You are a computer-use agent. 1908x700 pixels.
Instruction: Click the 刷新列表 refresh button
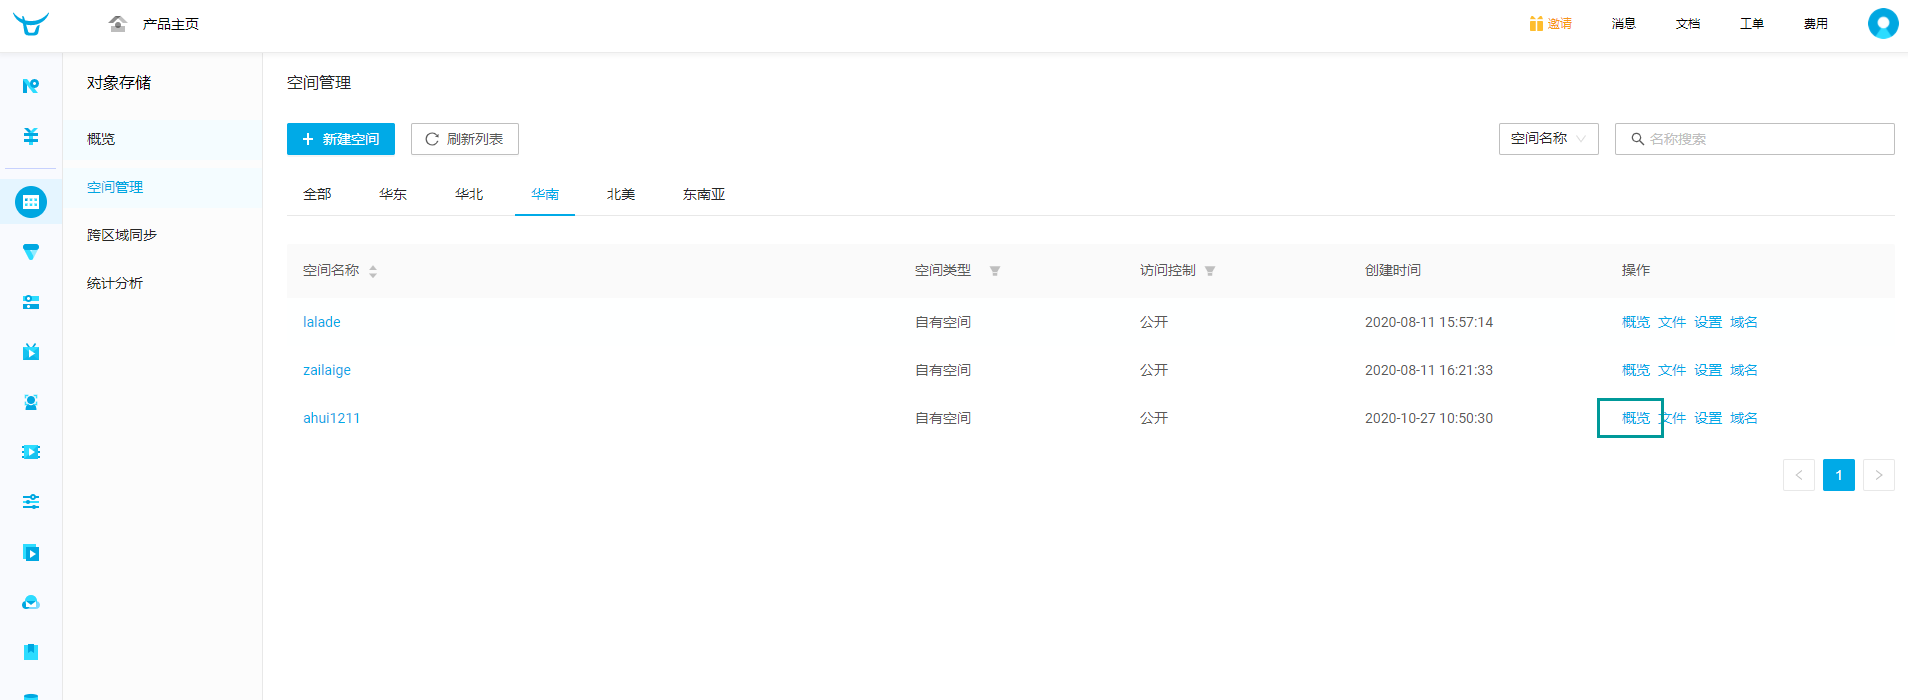[465, 139]
